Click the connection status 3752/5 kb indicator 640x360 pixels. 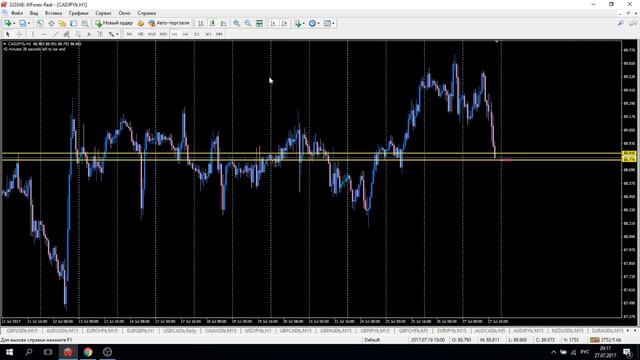[606, 340]
